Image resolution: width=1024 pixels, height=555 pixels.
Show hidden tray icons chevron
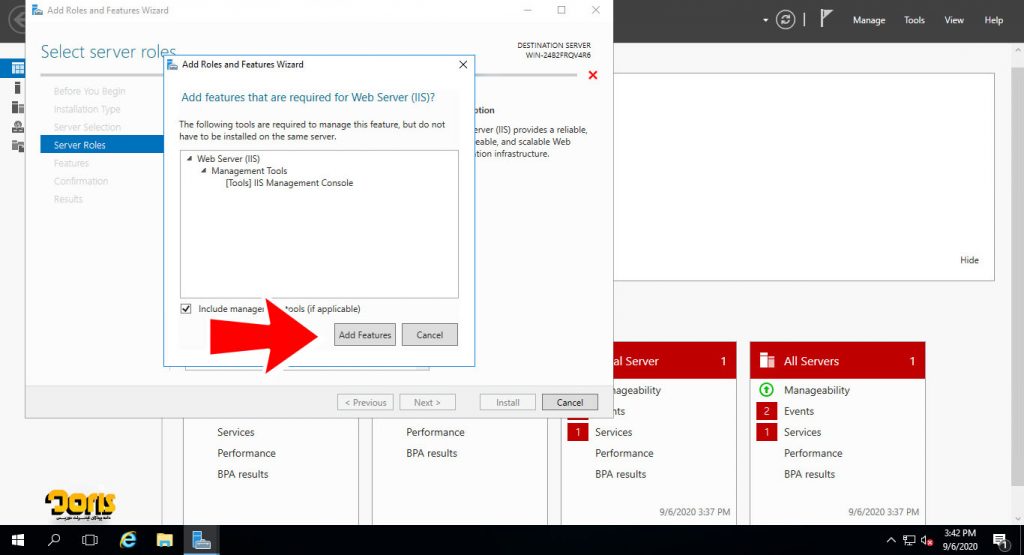pyautogui.click(x=891, y=540)
